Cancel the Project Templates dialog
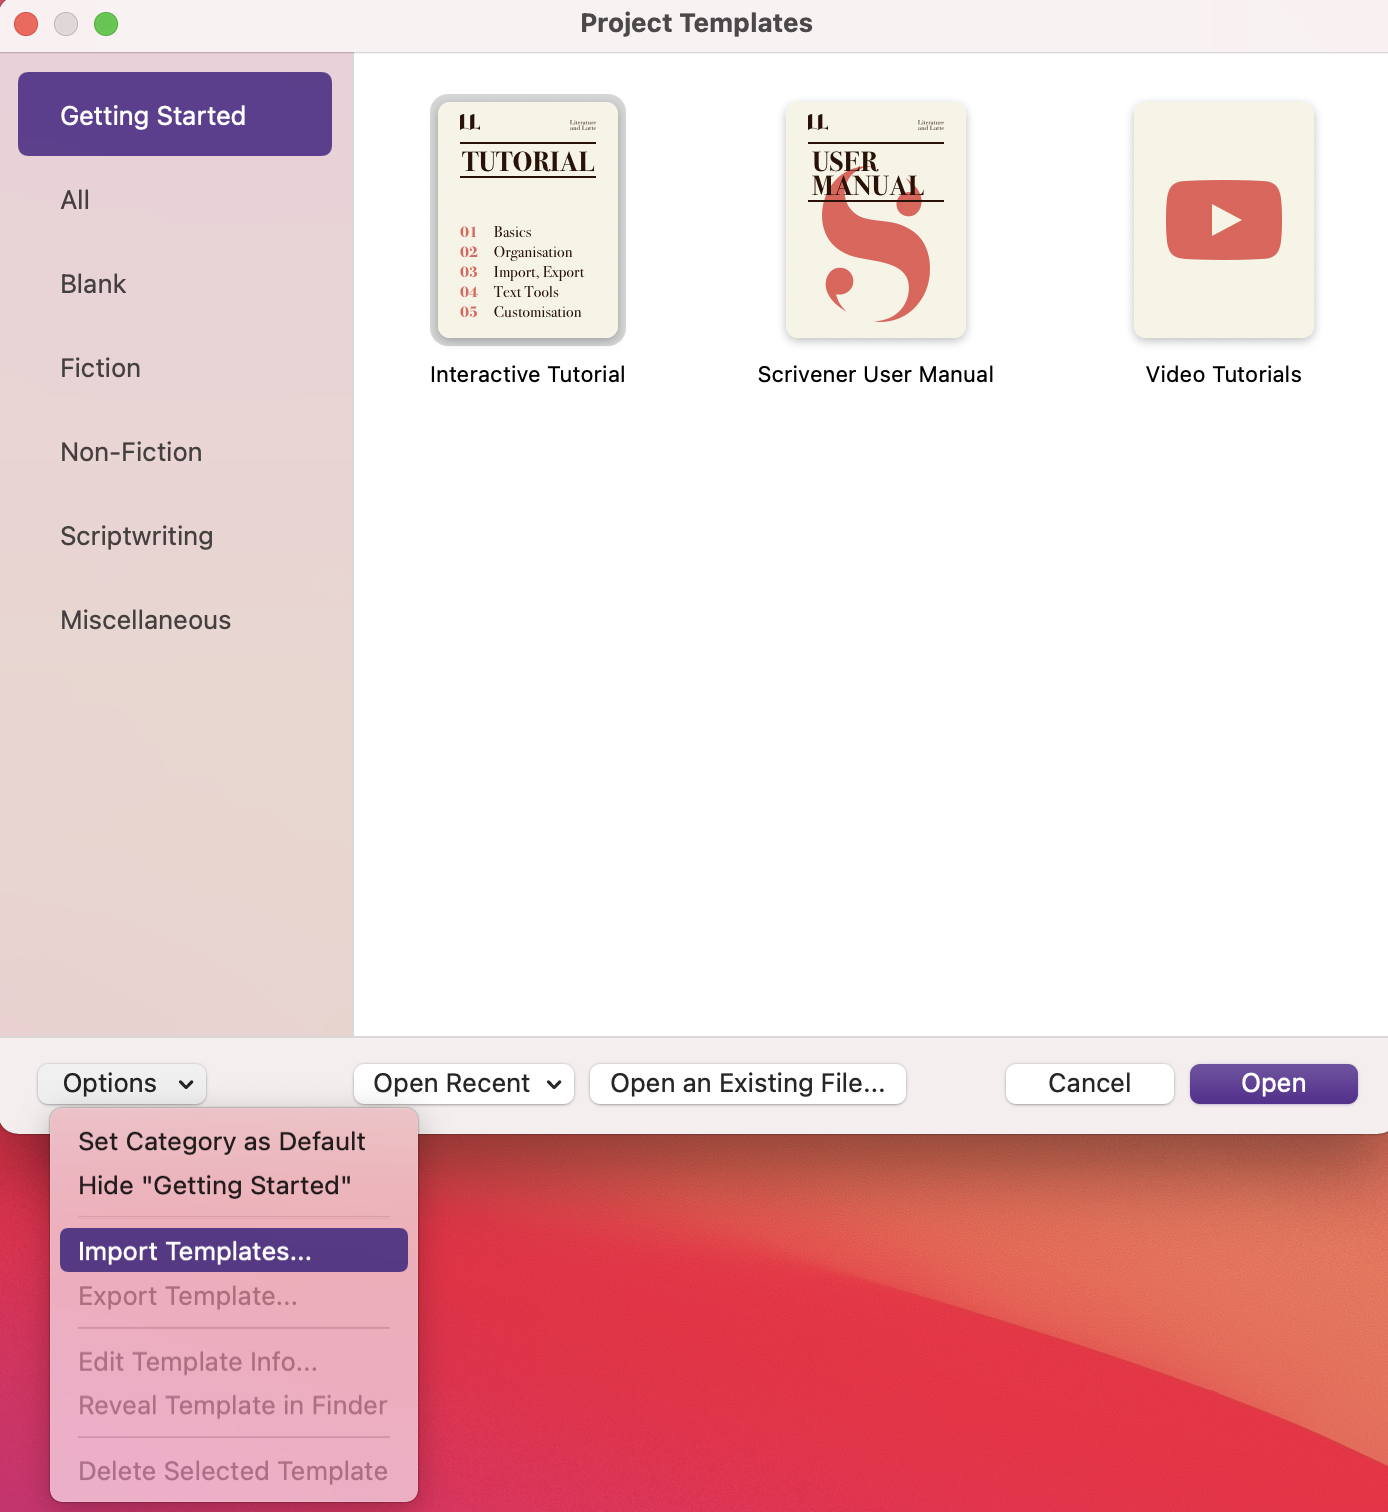1388x1512 pixels. tap(1090, 1084)
